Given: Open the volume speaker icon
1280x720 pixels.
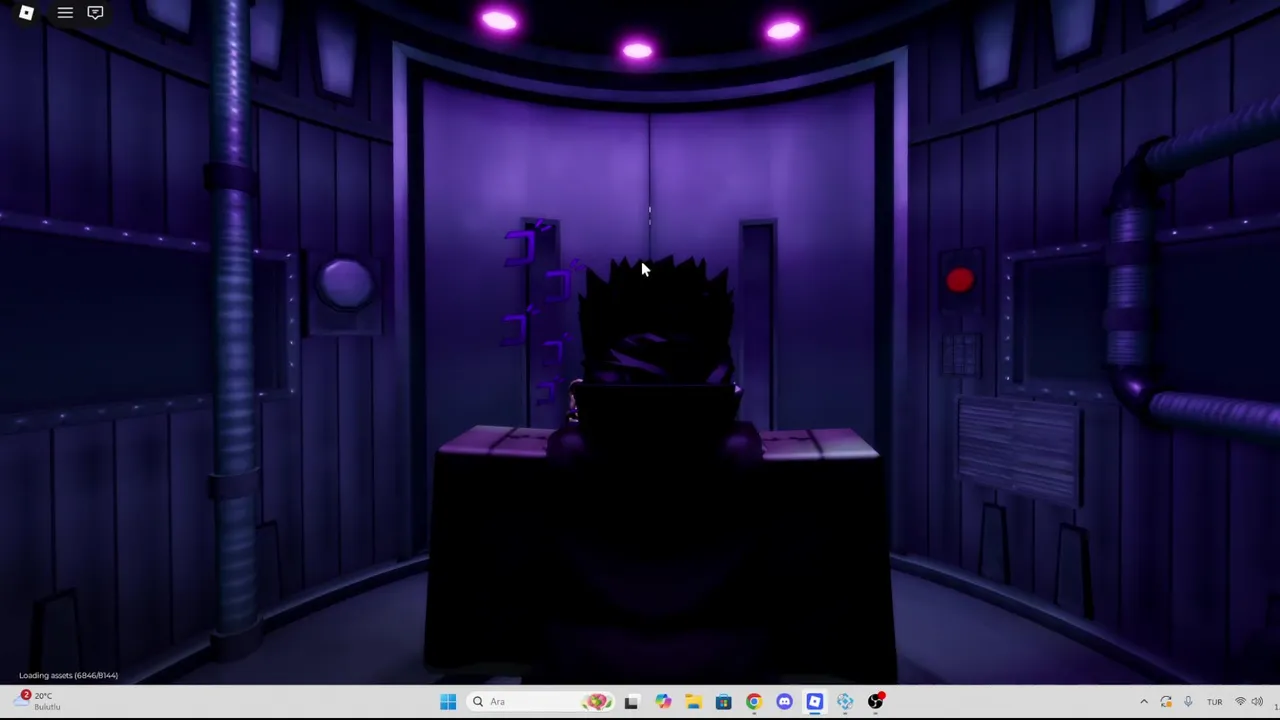Looking at the screenshot, I should [x=1257, y=702].
